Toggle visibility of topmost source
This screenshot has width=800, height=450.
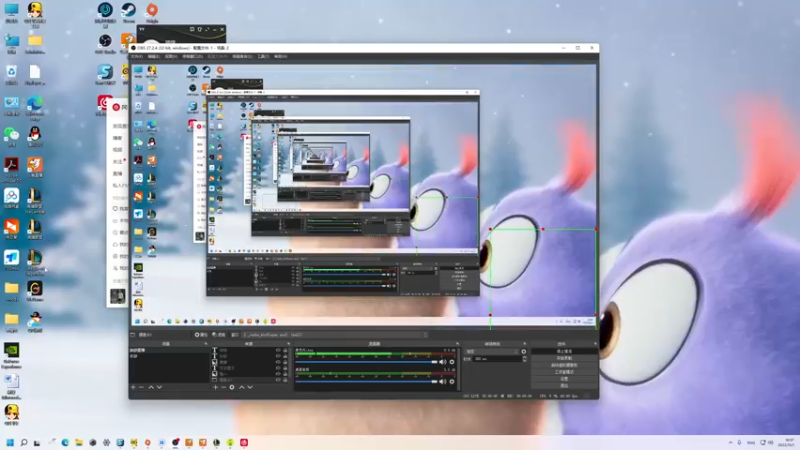click(x=278, y=350)
